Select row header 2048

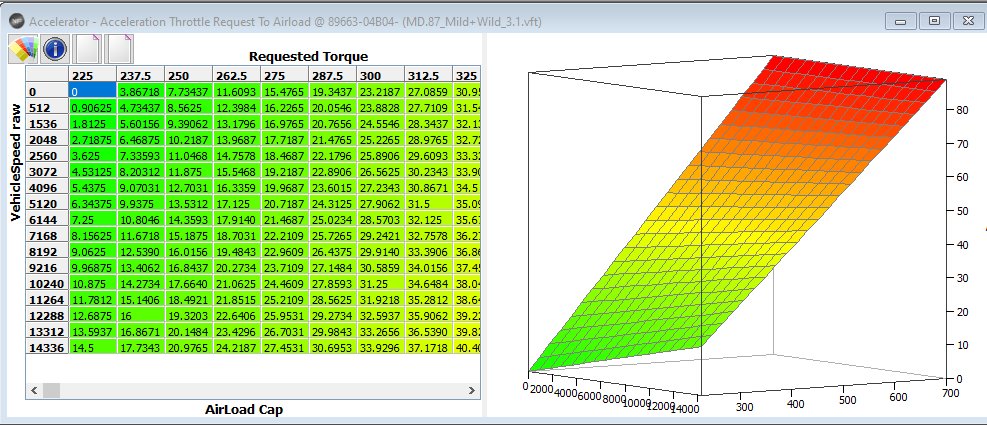tap(47, 139)
